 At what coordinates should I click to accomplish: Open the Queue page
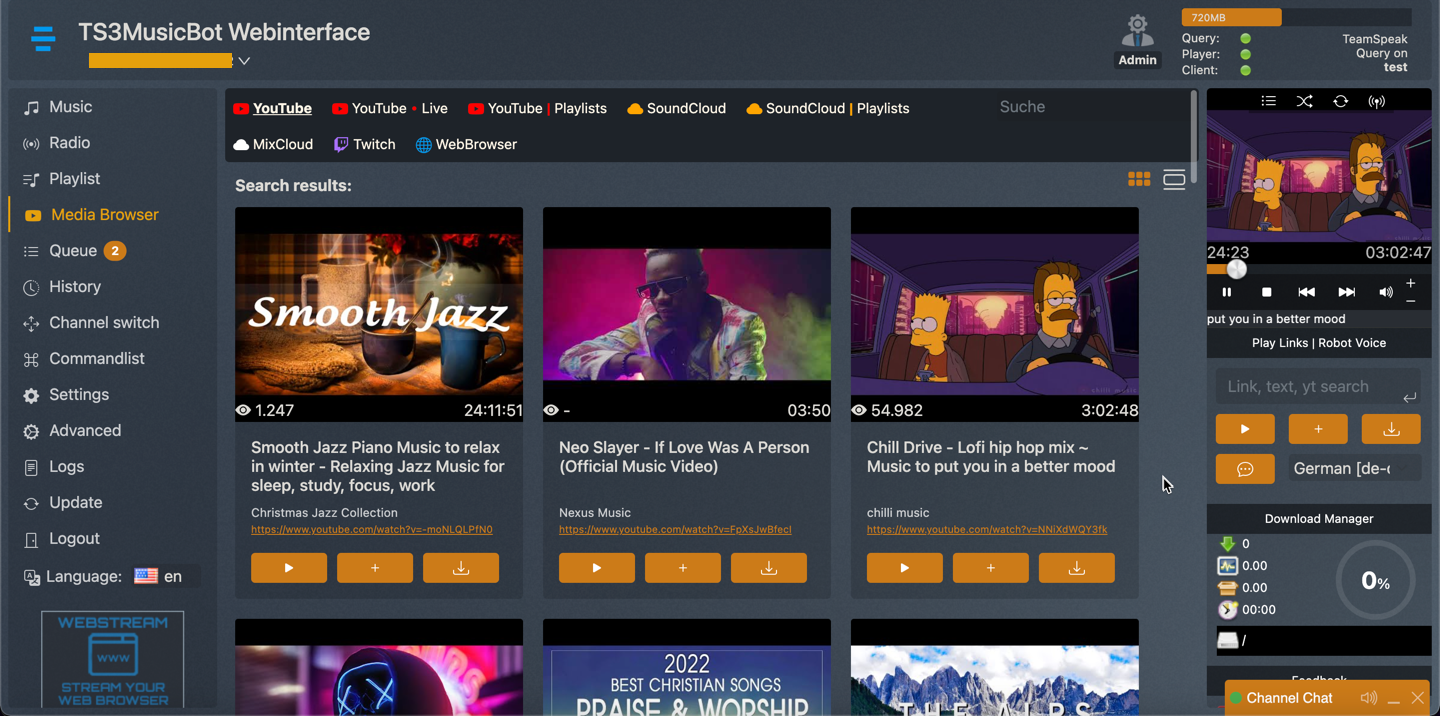74,251
